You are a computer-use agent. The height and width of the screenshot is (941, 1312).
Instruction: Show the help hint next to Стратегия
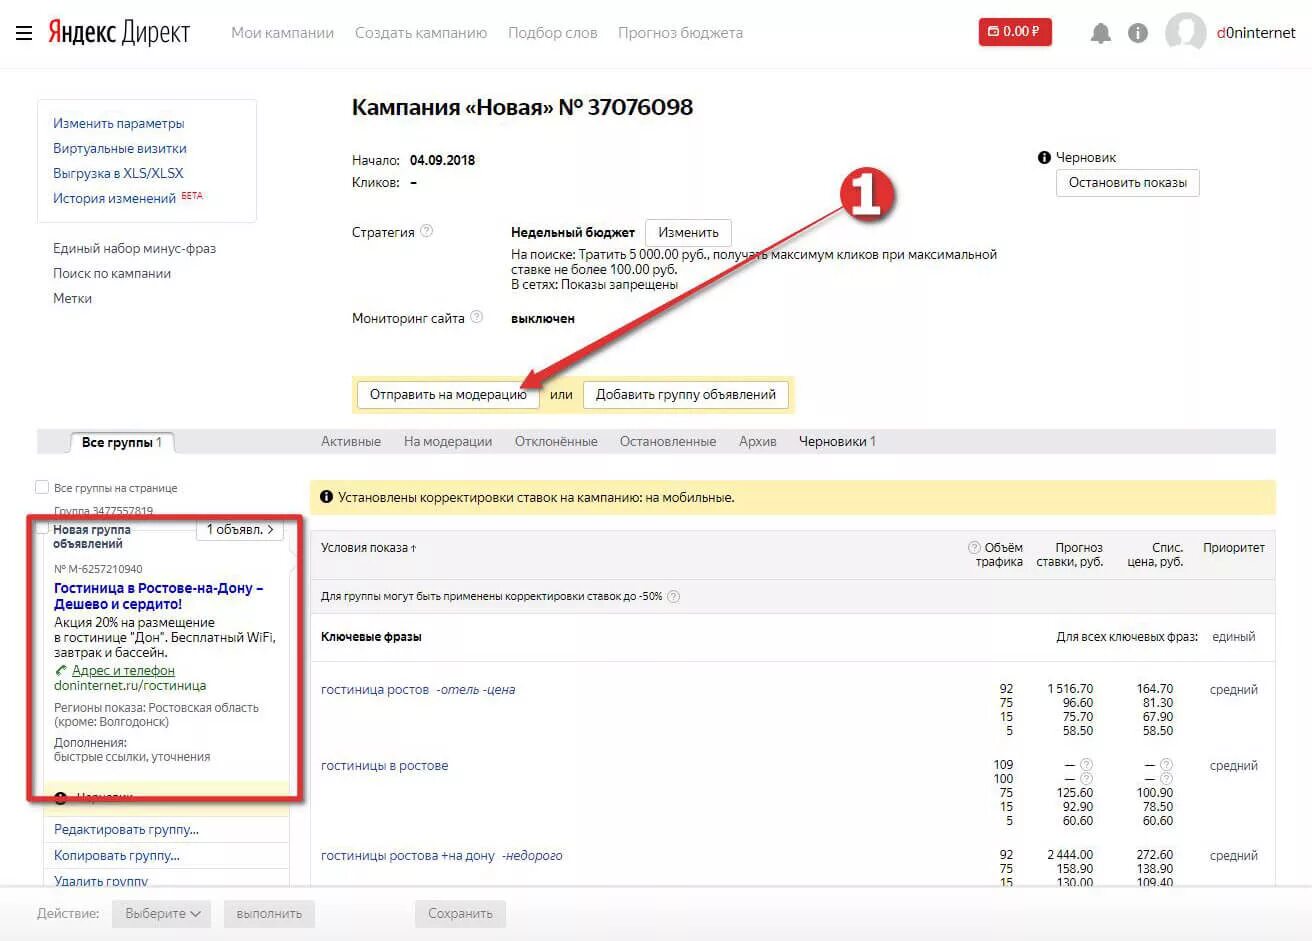click(x=427, y=231)
